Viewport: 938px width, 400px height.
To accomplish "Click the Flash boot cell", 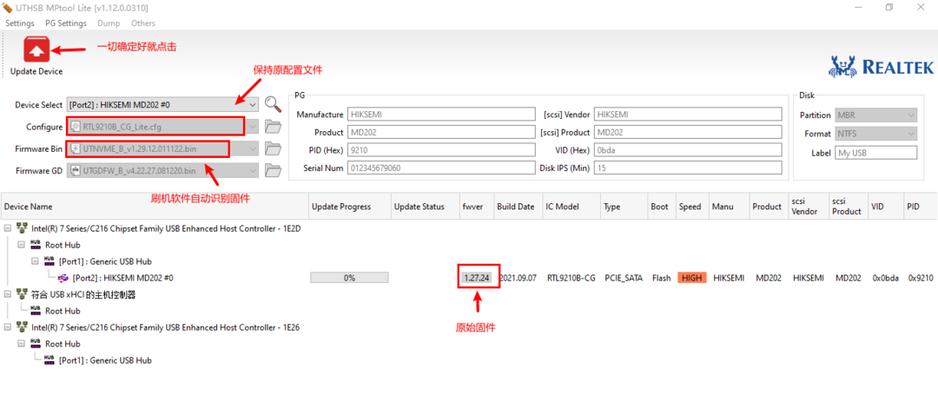I will coord(662,277).
